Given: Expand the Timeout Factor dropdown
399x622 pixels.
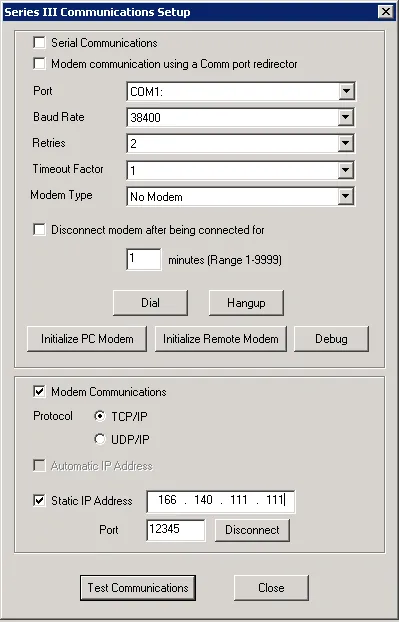Looking at the screenshot, I should [346, 170].
